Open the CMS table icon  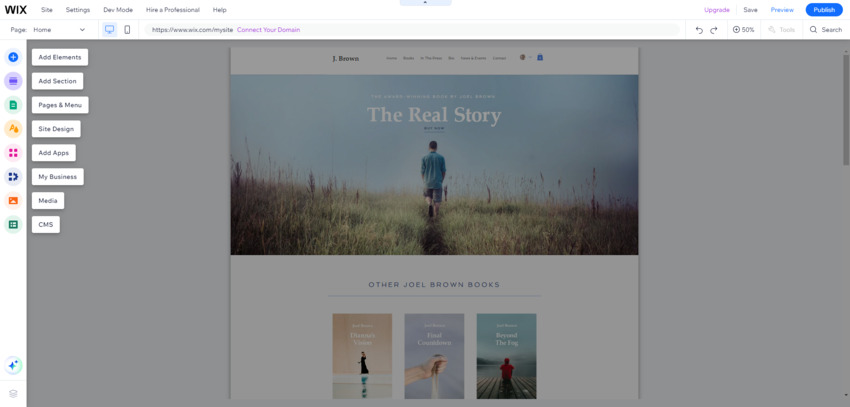coord(13,224)
